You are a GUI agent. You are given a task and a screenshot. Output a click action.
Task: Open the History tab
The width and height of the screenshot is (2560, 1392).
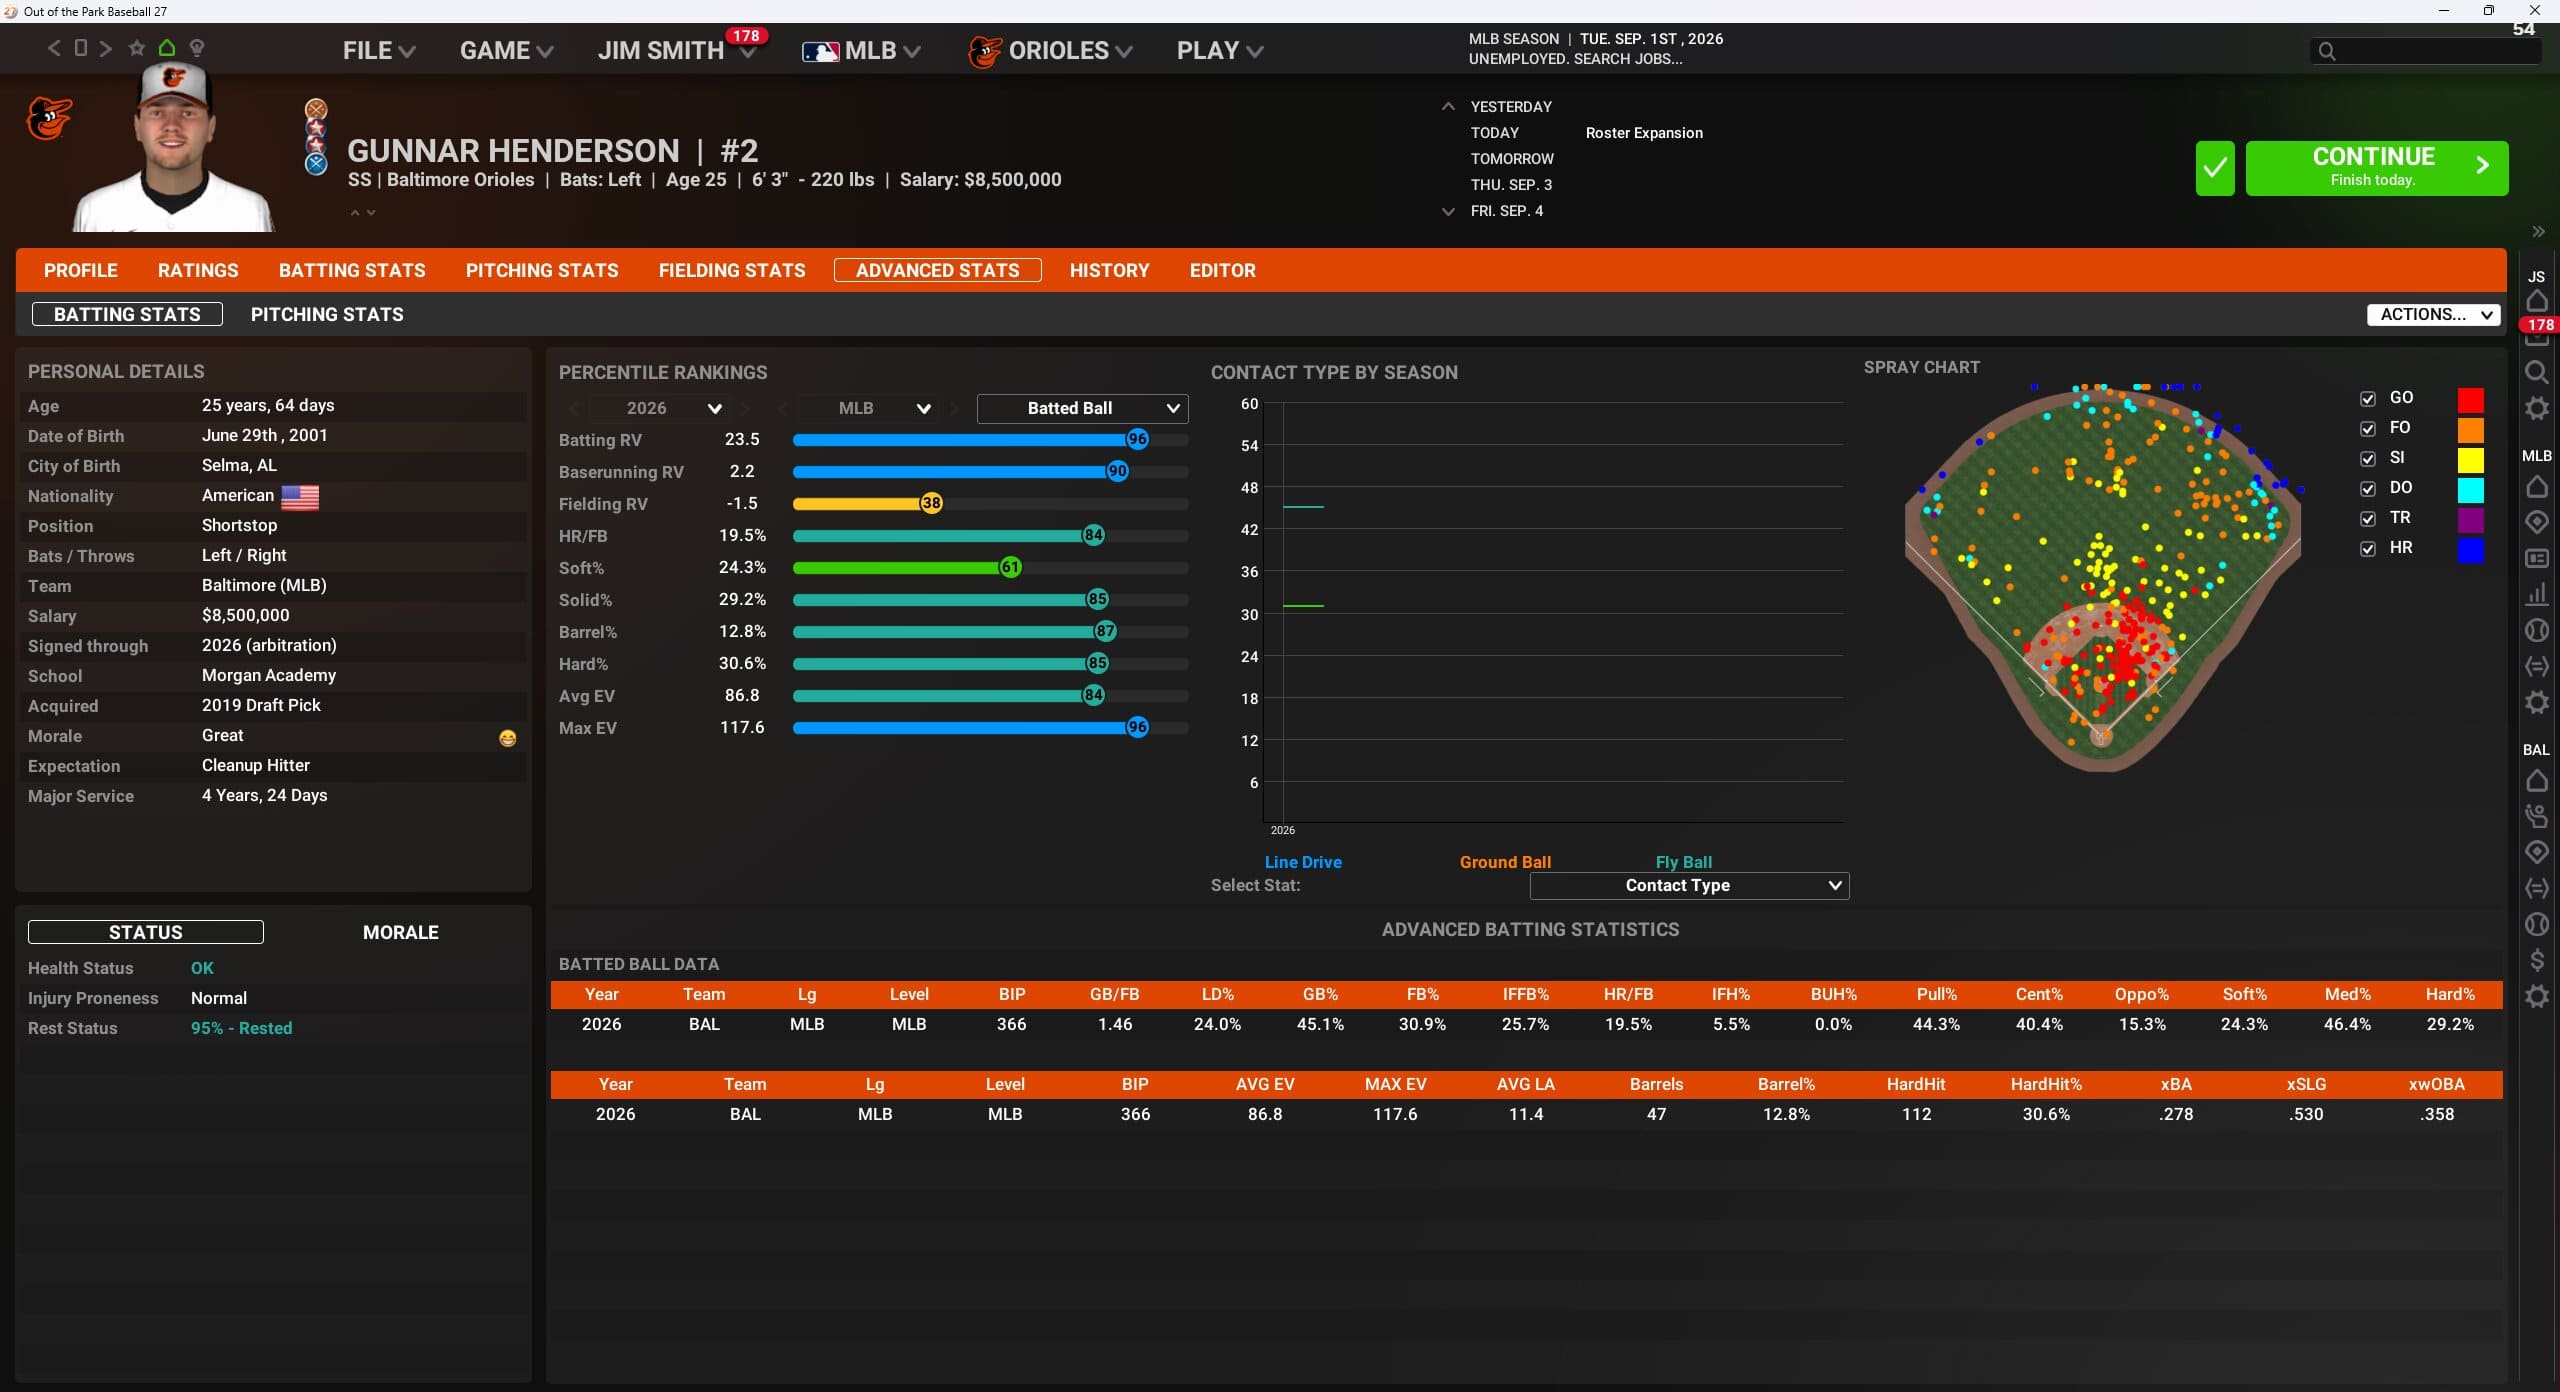[x=1109, y=270]
